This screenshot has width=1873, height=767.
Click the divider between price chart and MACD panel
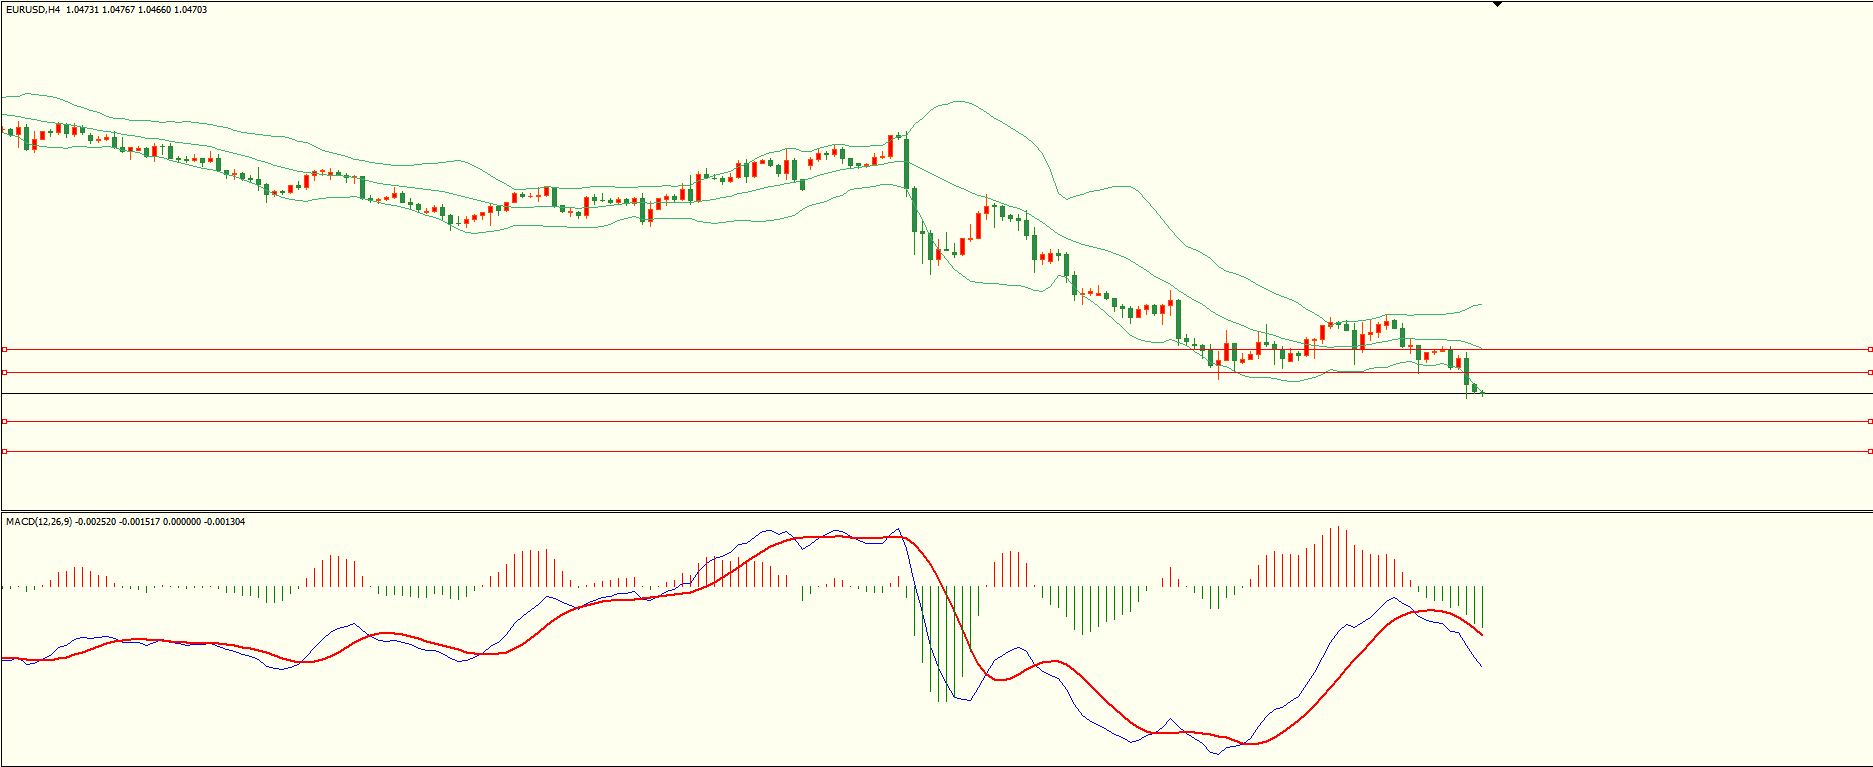[x=936, y=511]
